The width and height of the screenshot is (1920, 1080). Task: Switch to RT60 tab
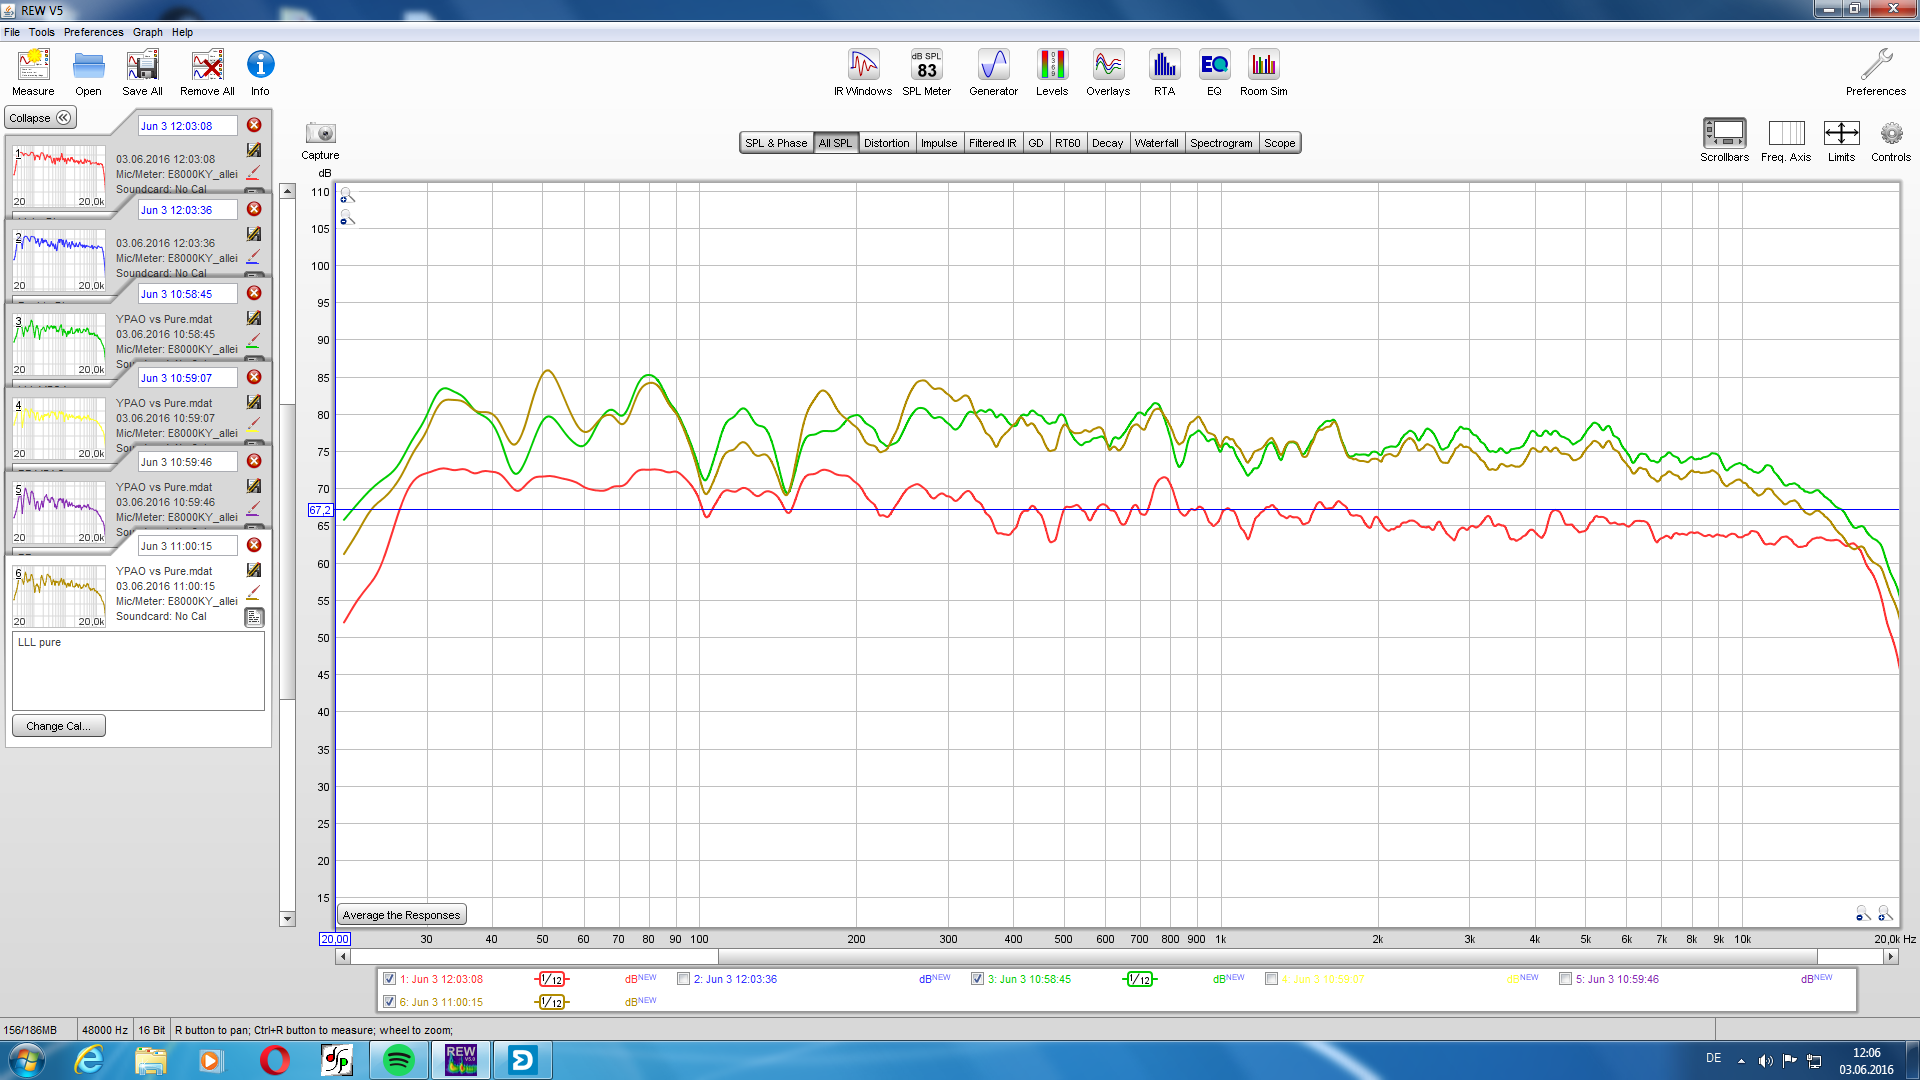tap(1067, 143)
